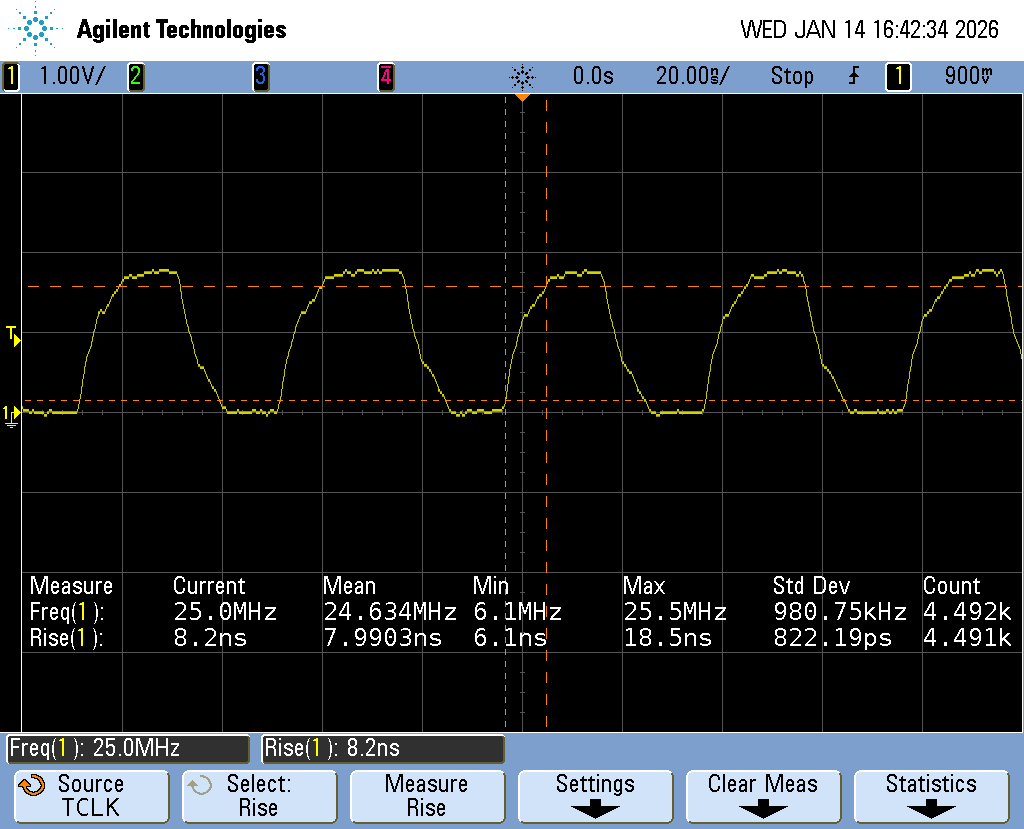Select the pink channel 4 indicator
The width and height of the screenshot is (1024, 829).
pos(385,76)
